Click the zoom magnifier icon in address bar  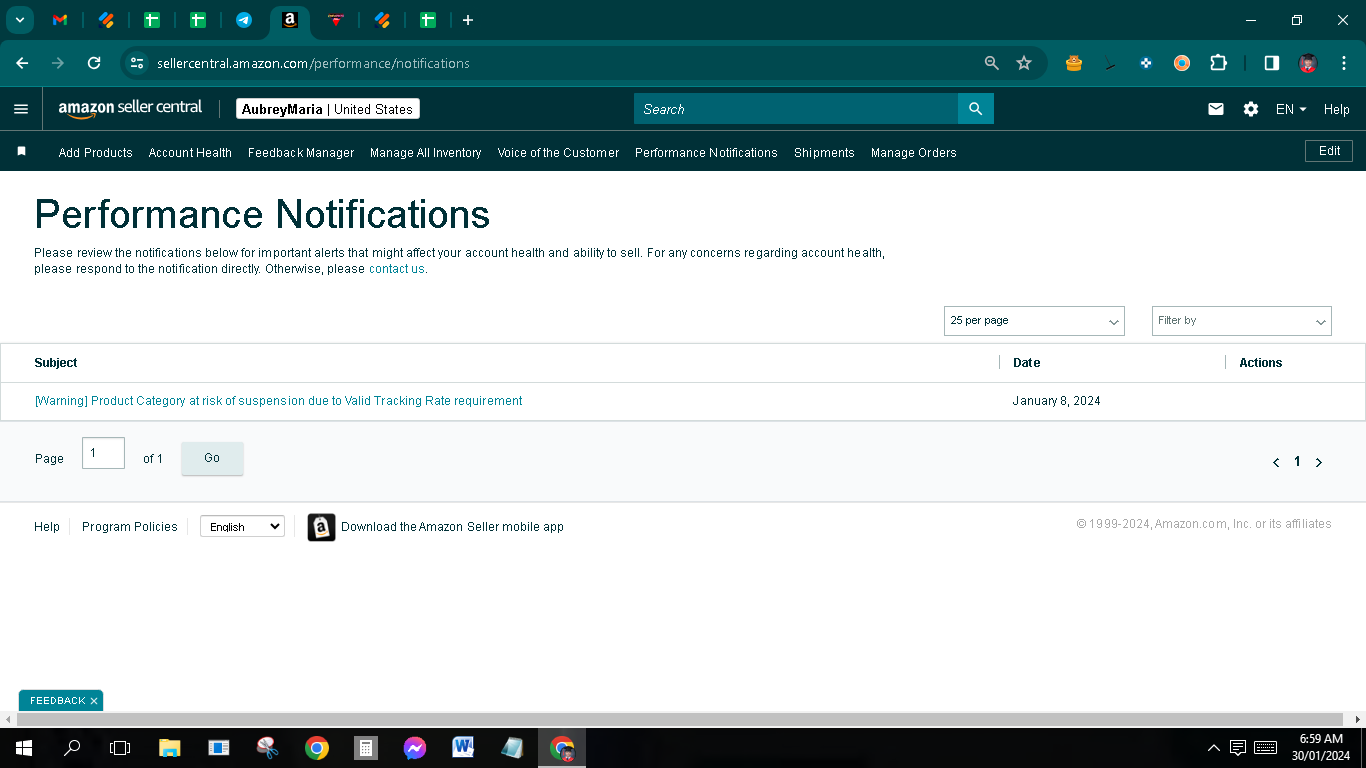point(992,63)
